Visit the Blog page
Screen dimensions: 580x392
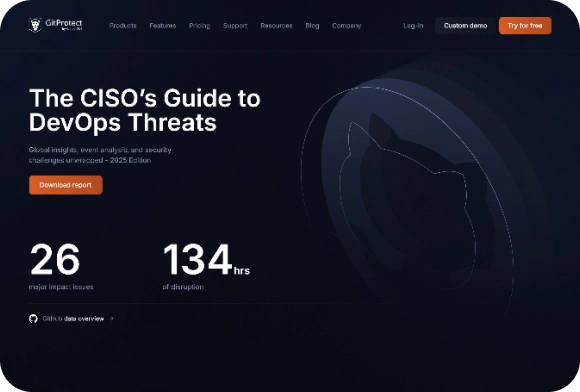[x=312, y=26]
